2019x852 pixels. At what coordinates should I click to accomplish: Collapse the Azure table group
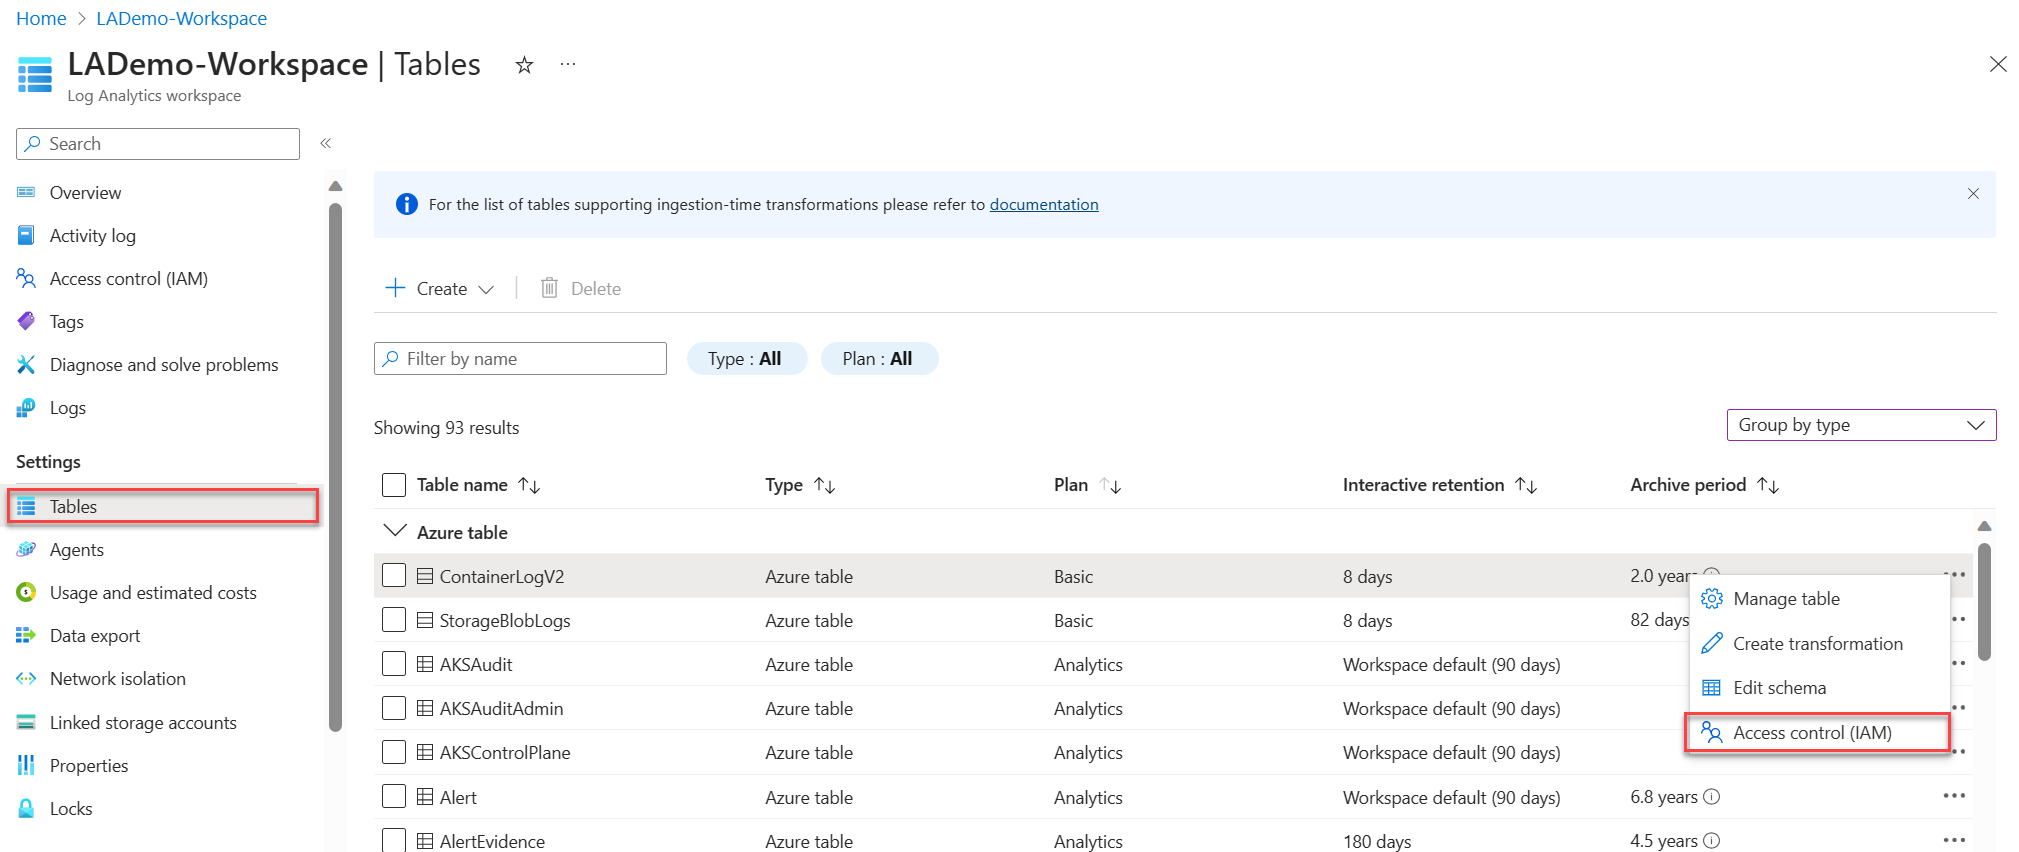pos(396,531)
